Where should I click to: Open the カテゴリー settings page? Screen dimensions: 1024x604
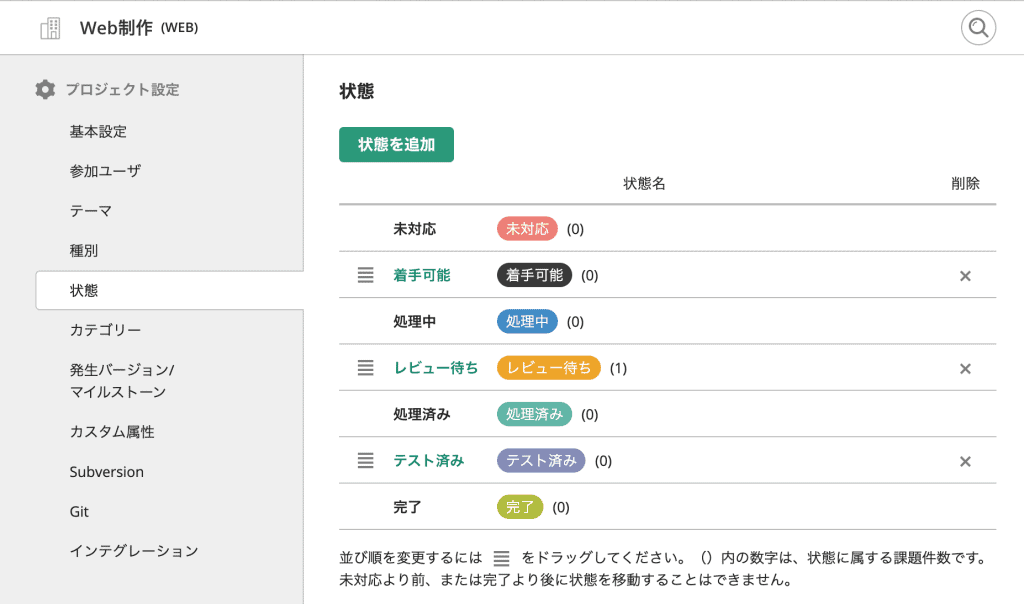click(x=105, y=330)
